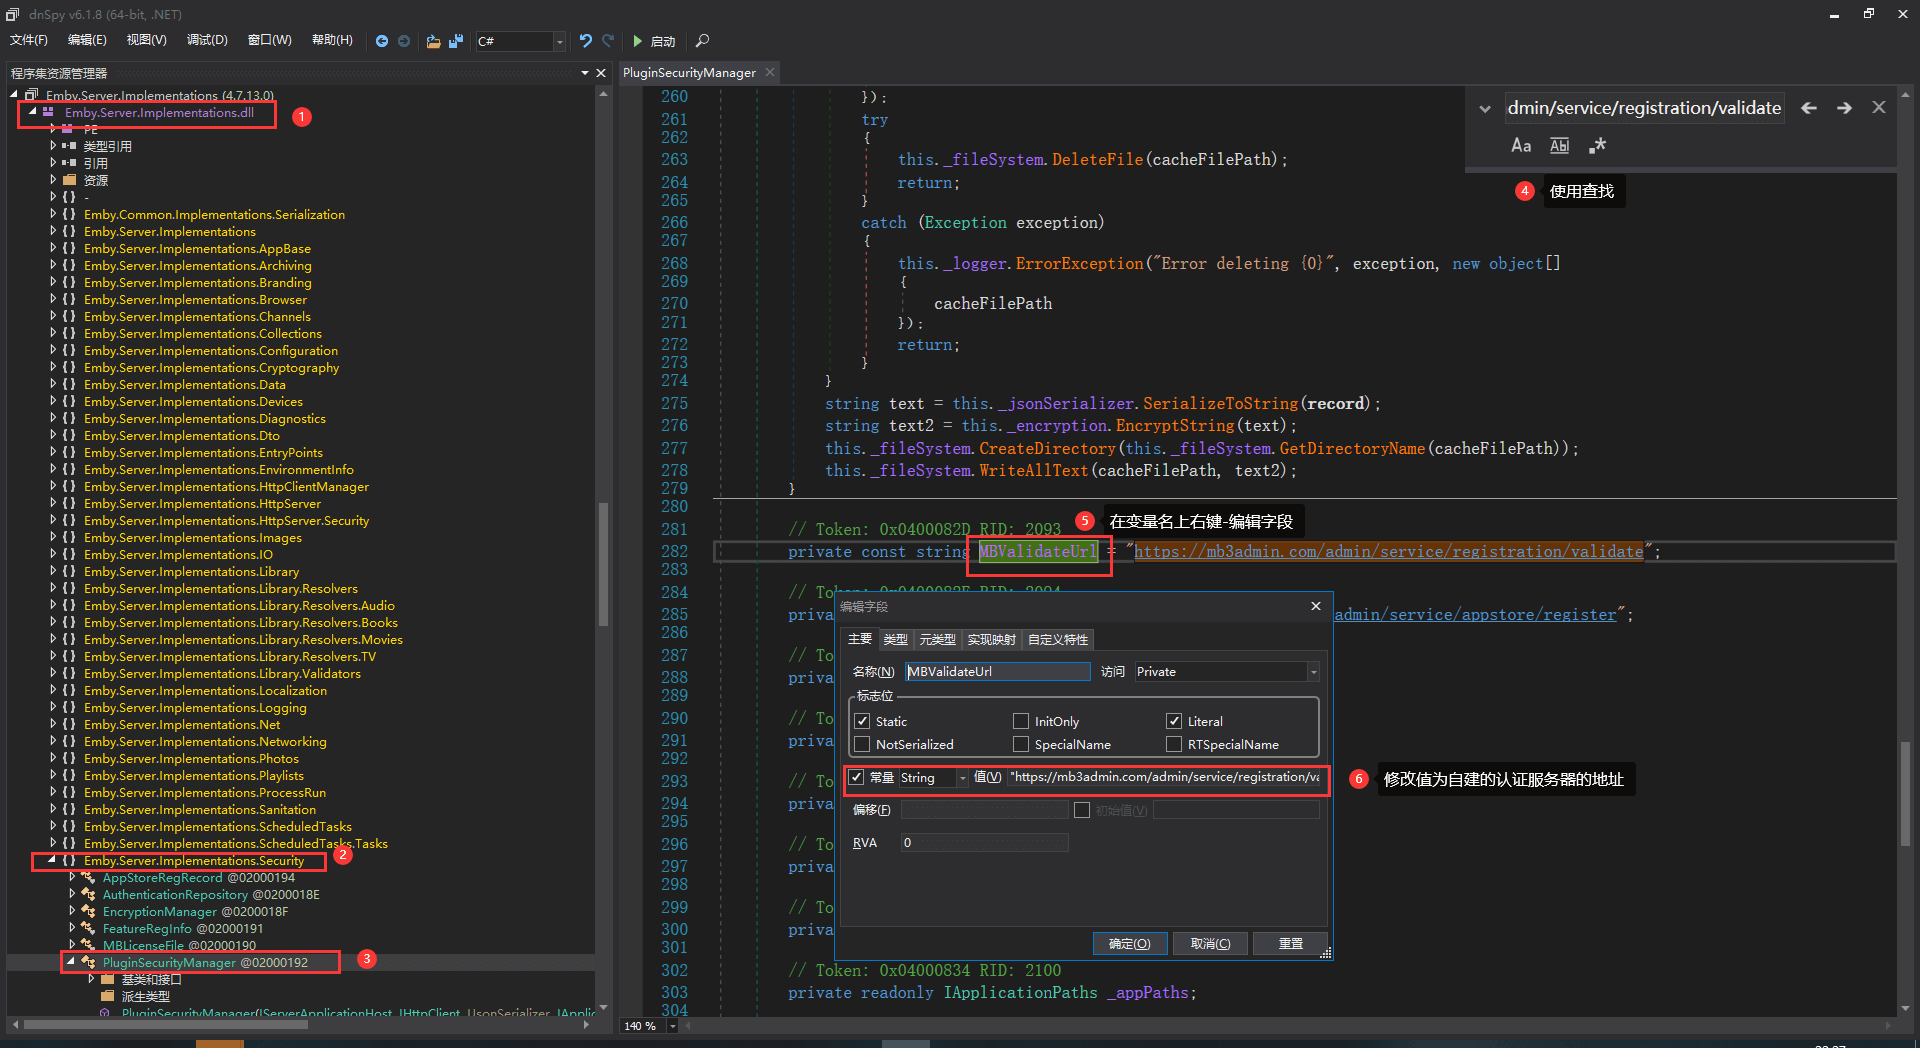Start debugging with the 启动 button
The width and height of the screenshot is (1920, 1048).
point(654,41)
